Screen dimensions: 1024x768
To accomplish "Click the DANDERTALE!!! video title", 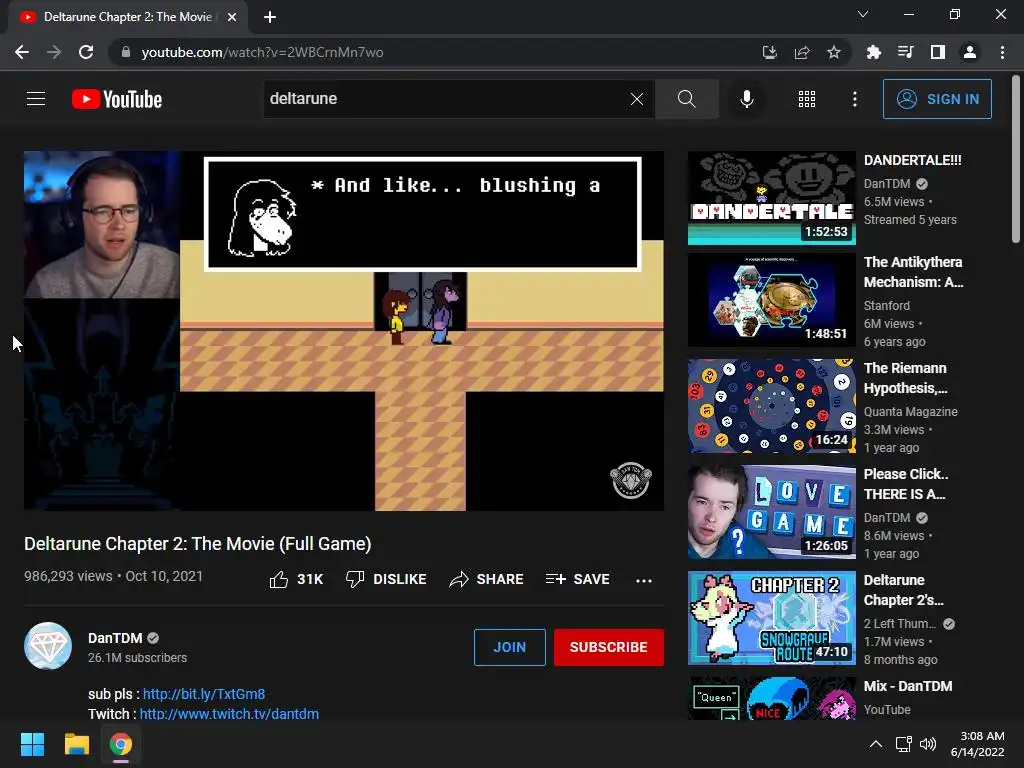I will (912, 160).
